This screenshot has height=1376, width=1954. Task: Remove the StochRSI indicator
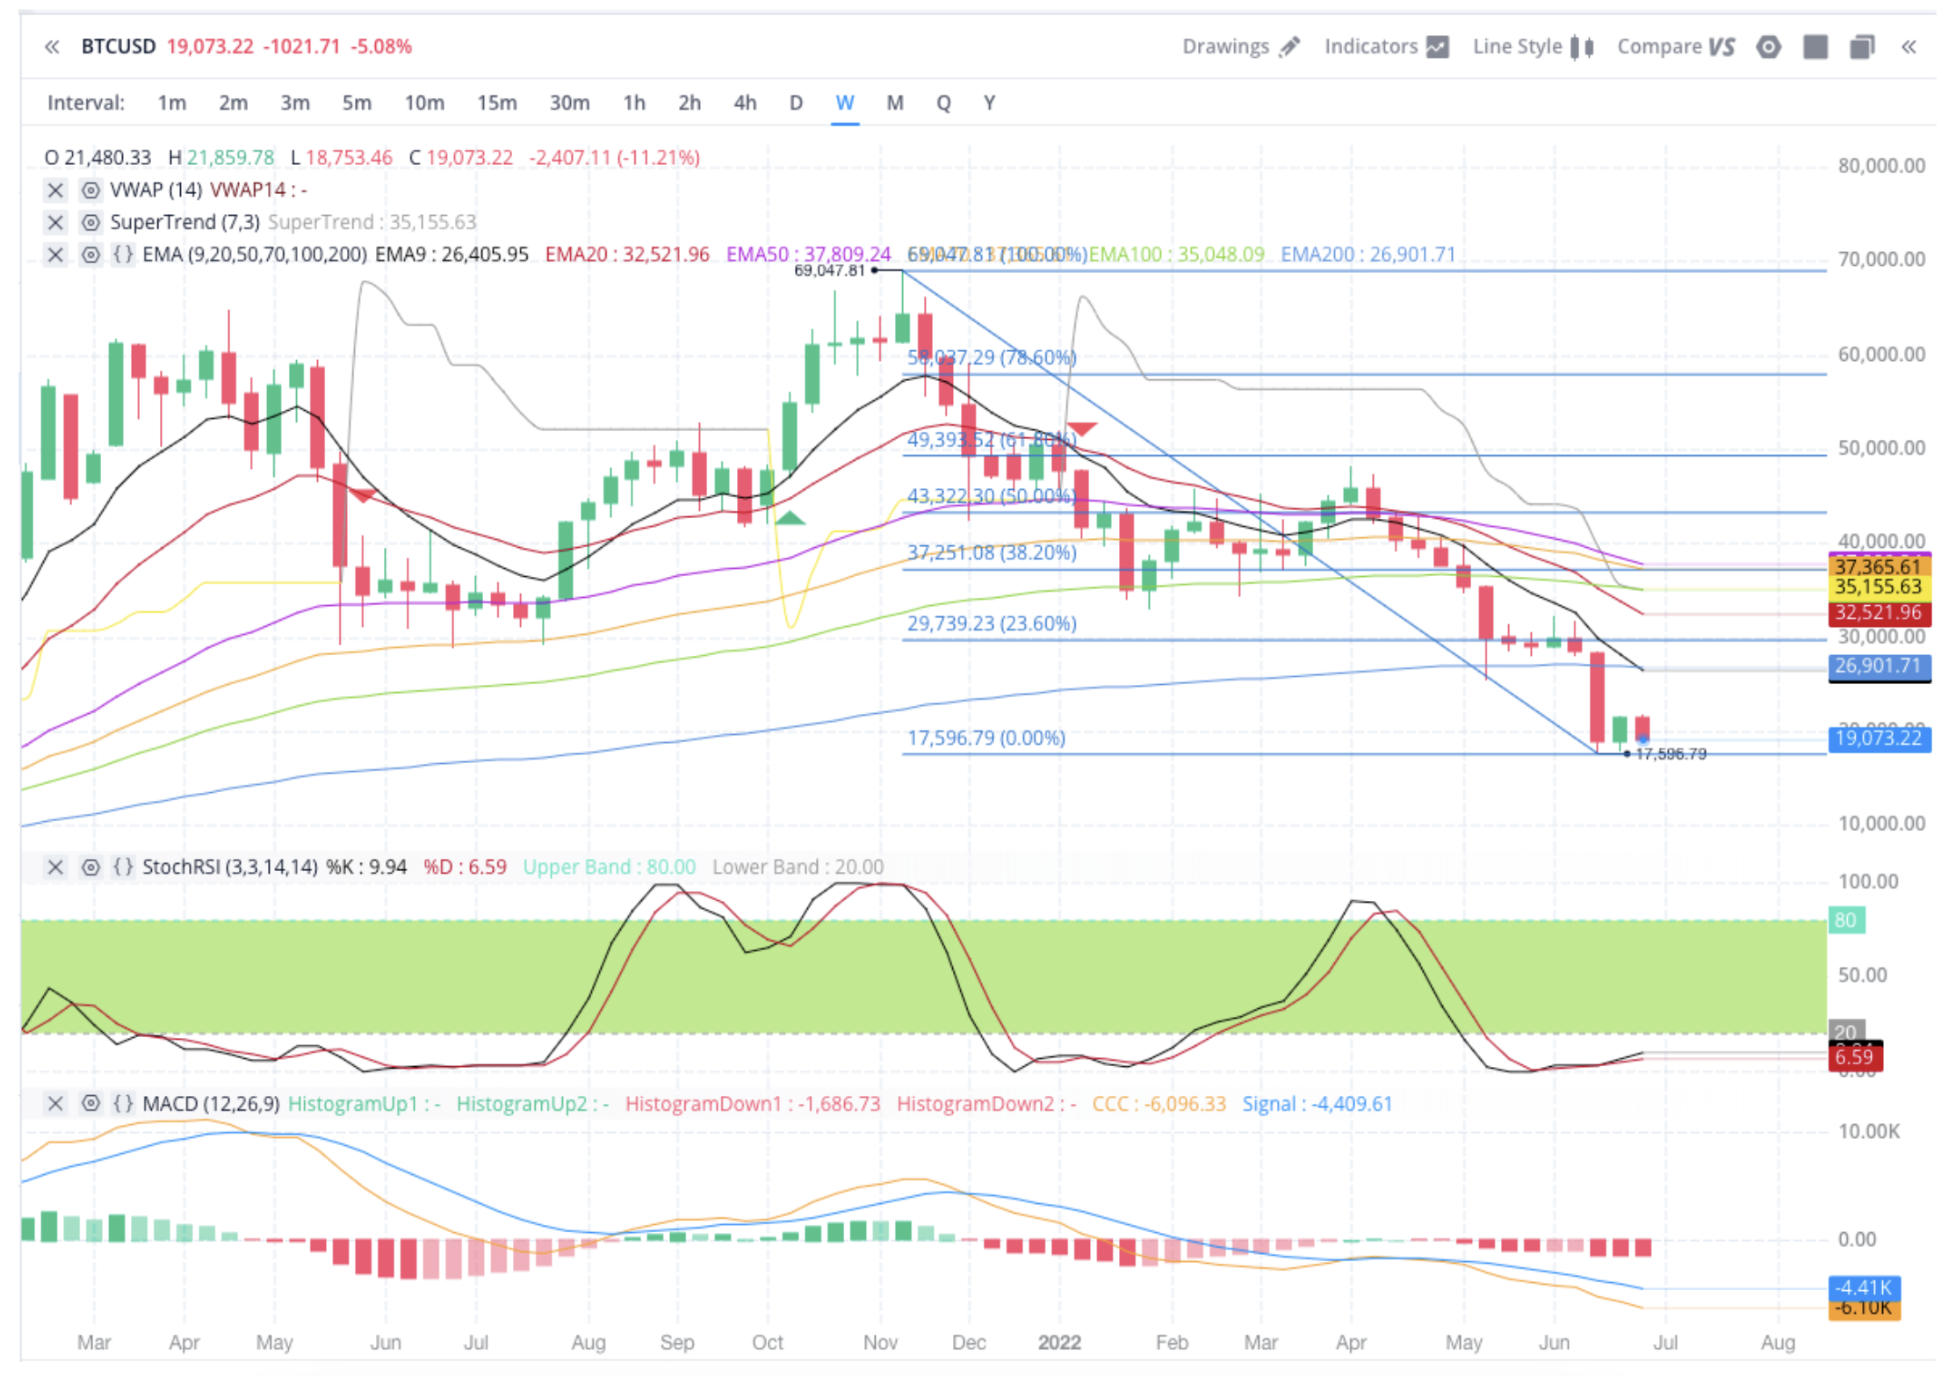coord(56,866)
